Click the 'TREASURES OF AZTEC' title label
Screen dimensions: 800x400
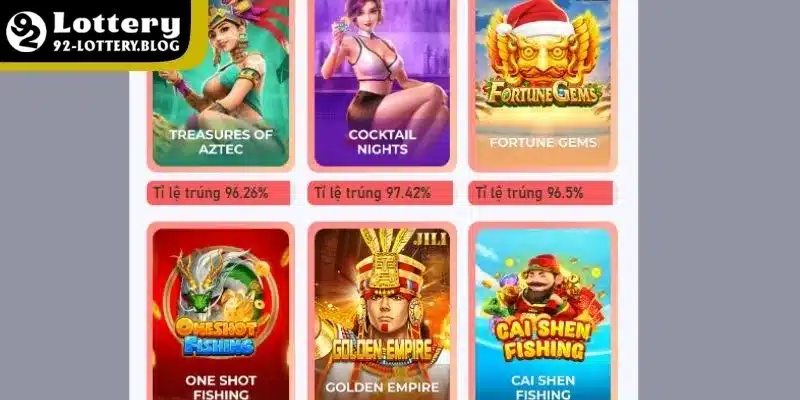click(221, 142)
